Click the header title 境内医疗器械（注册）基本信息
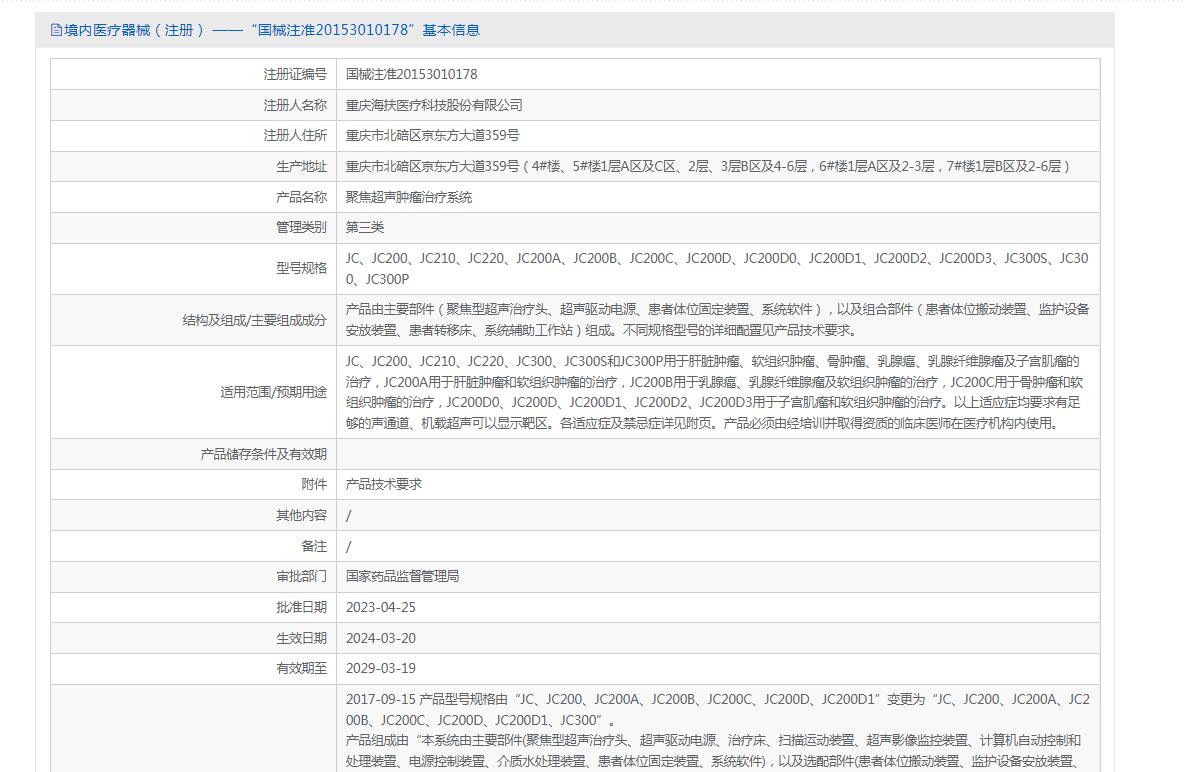The width and height of the screenshot is (1185, 772). click(x=272, y=30)
